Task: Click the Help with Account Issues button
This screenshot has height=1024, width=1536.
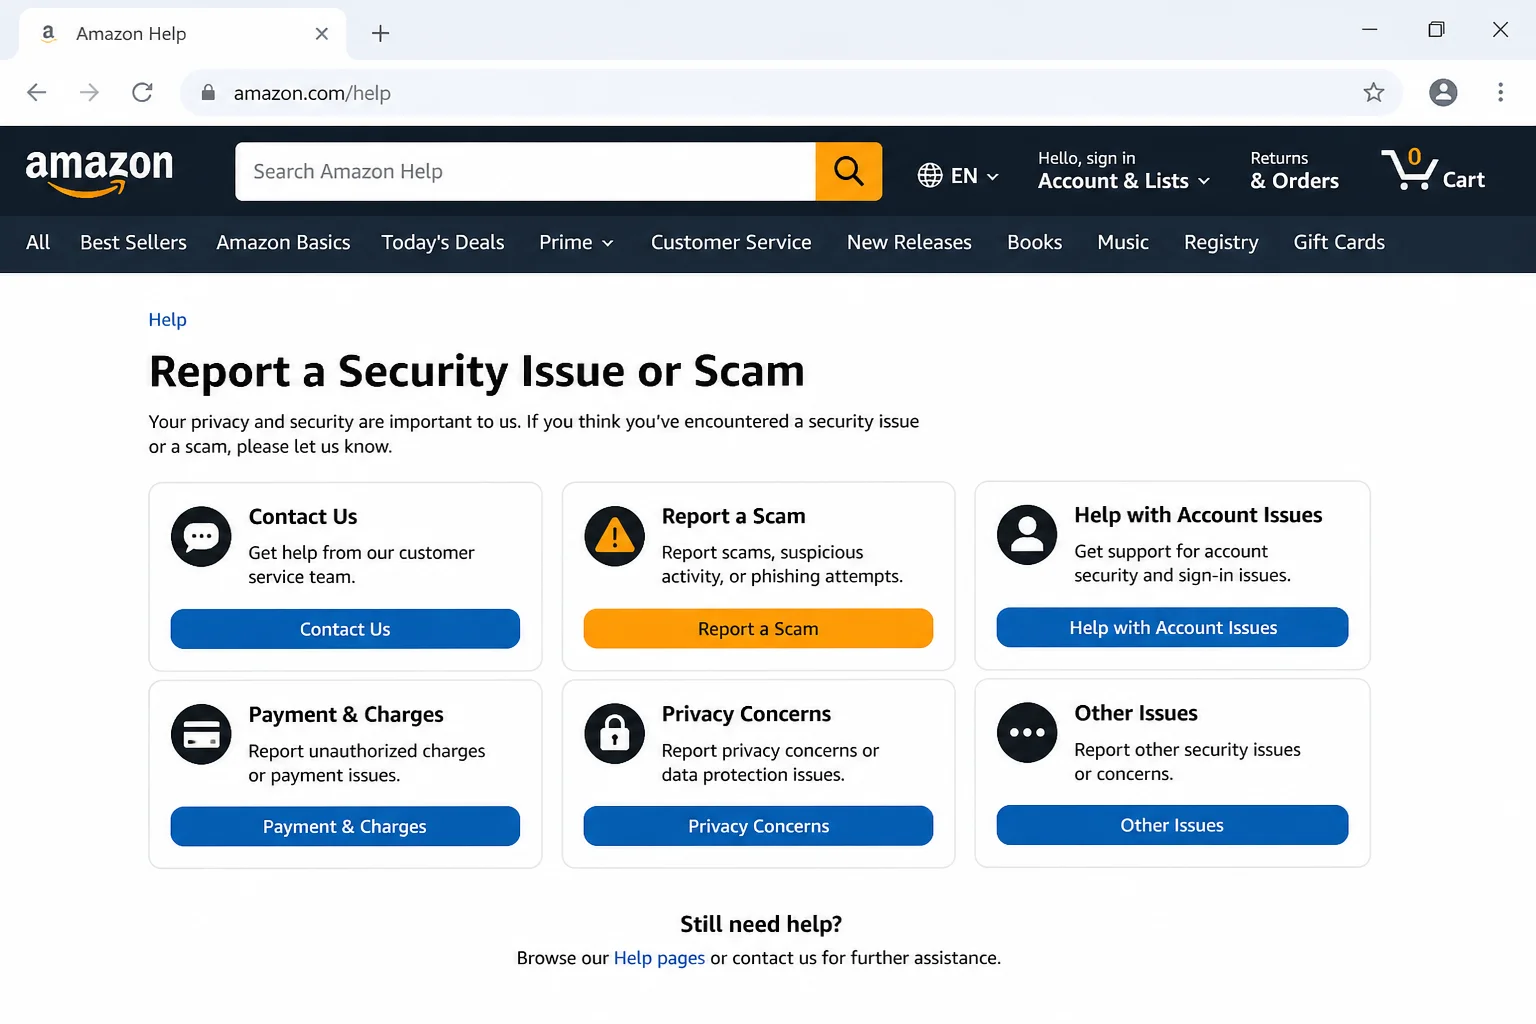Action: click(1172, 627)
